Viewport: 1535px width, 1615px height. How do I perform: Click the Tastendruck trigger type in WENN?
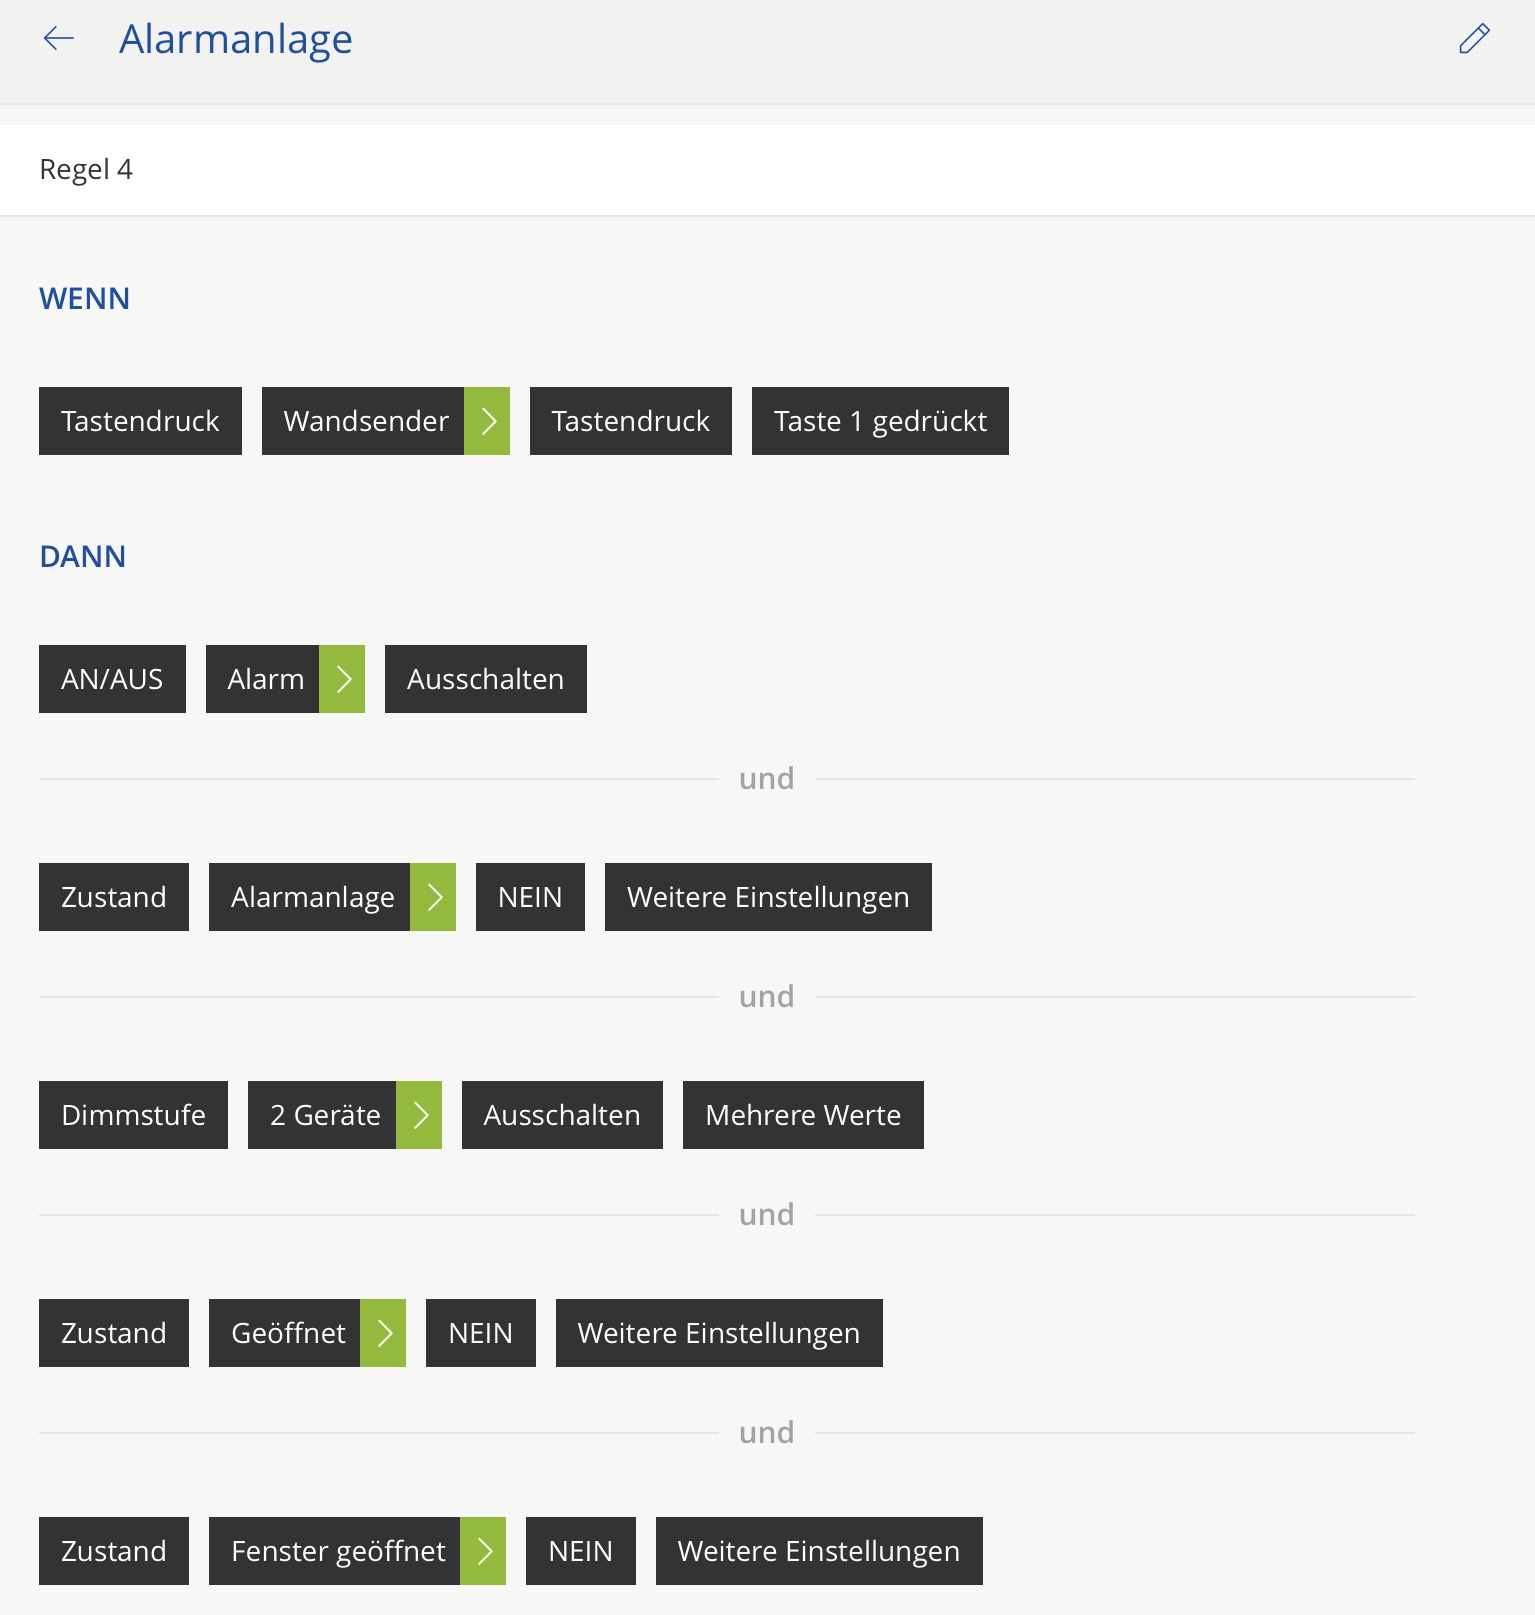tap(140, 421)
